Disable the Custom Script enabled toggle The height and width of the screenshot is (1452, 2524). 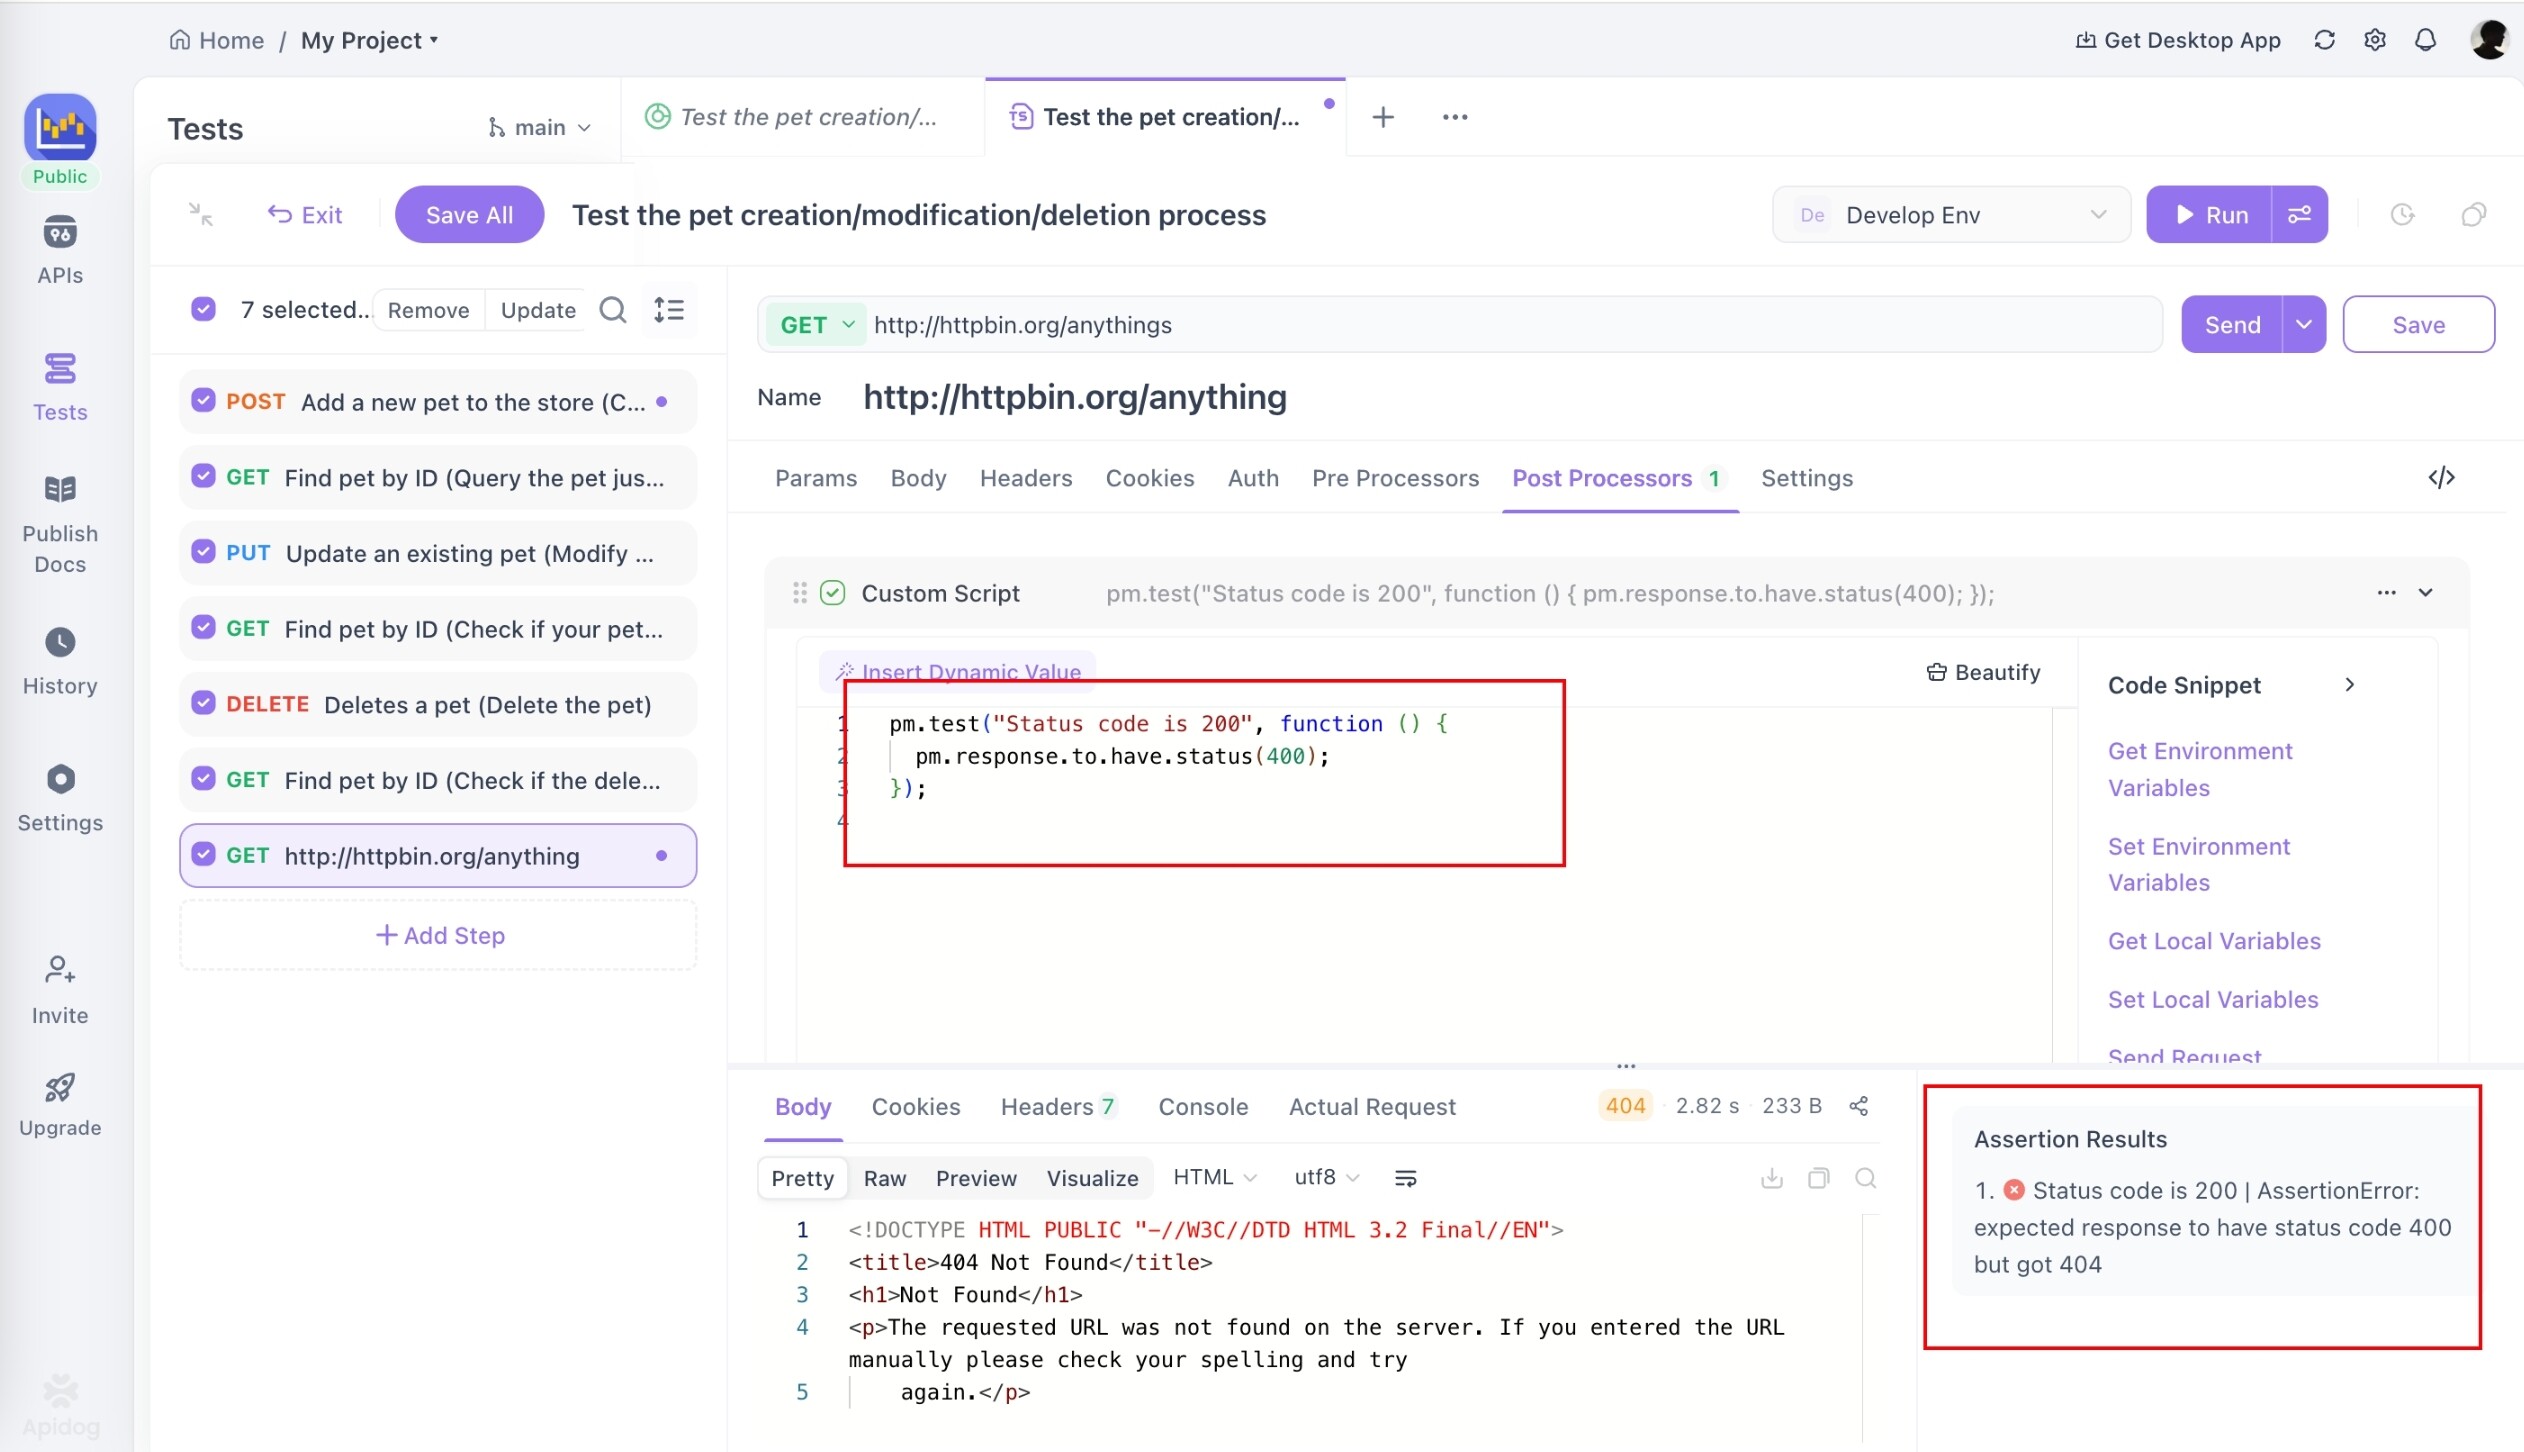pyautogui.click(x=832, y=593)
